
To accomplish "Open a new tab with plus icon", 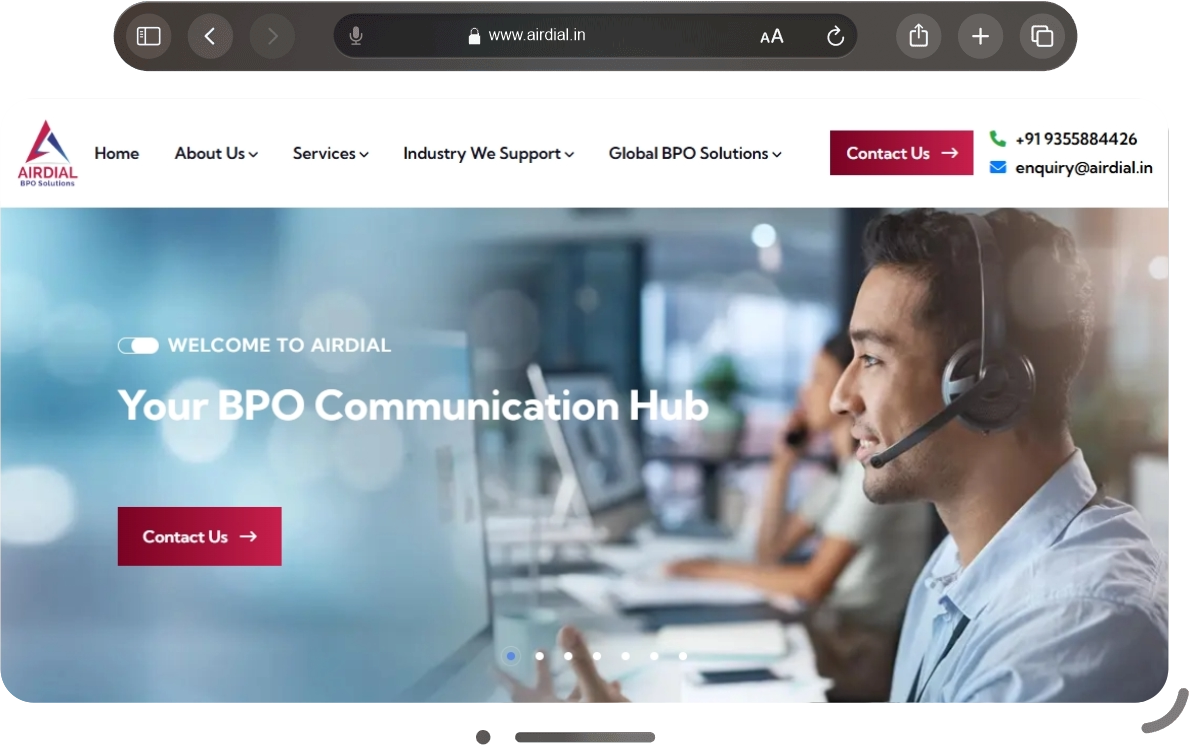I will [980, 36].
